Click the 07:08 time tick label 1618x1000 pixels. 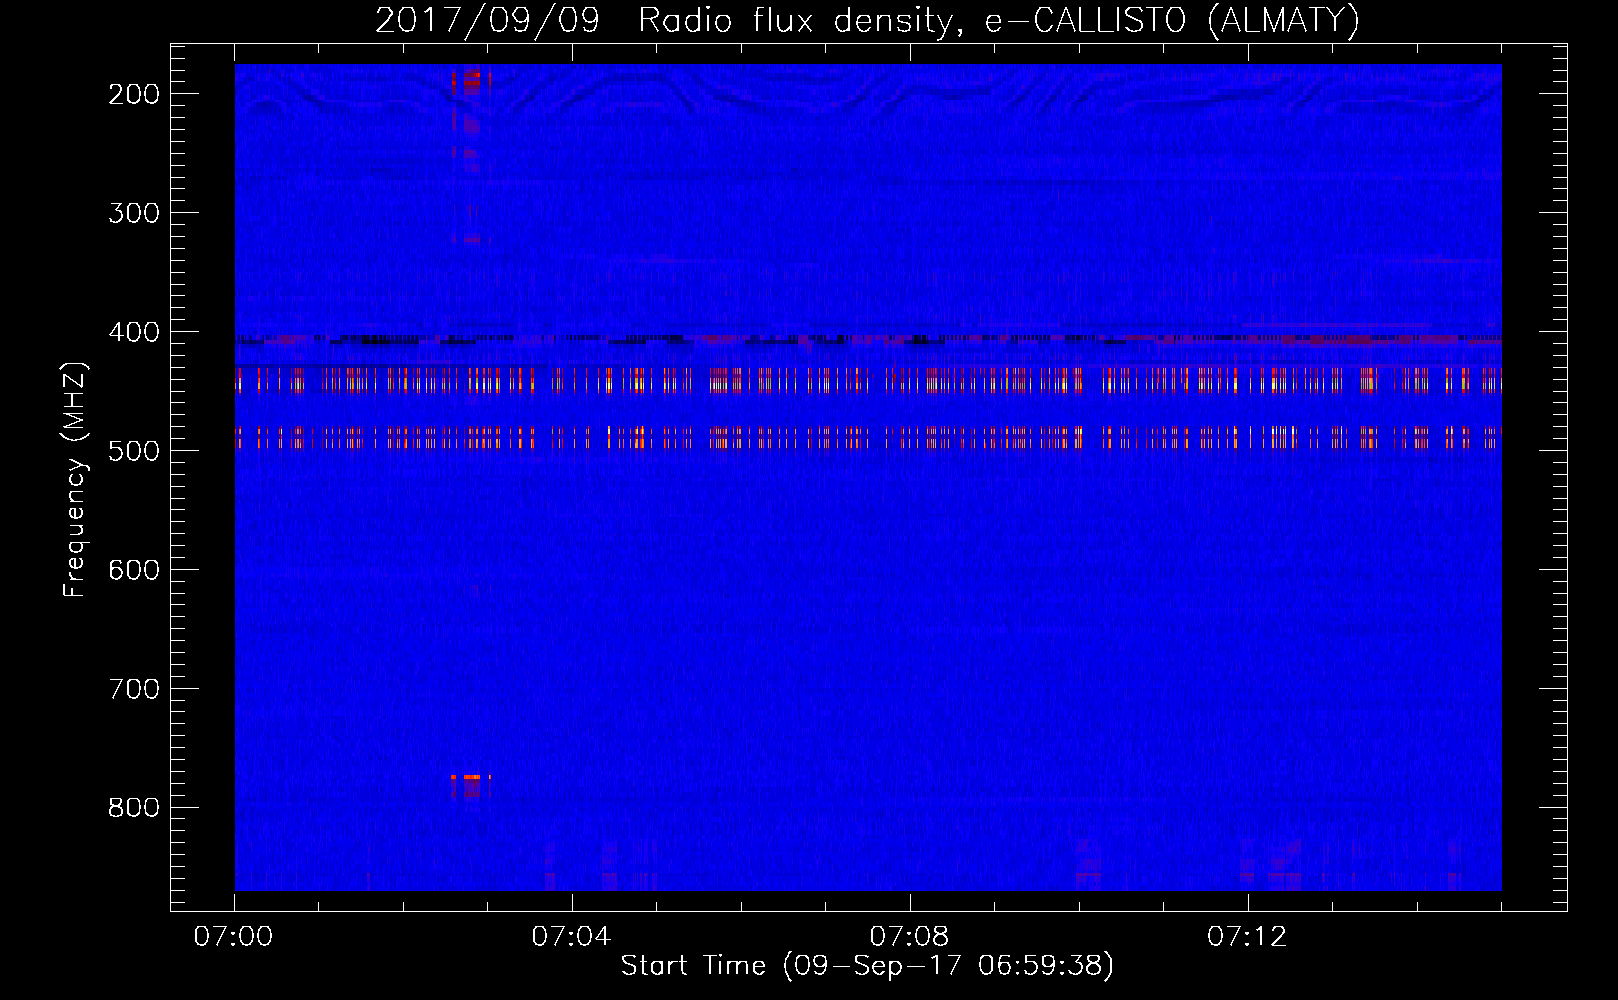[x=909, y=937]
